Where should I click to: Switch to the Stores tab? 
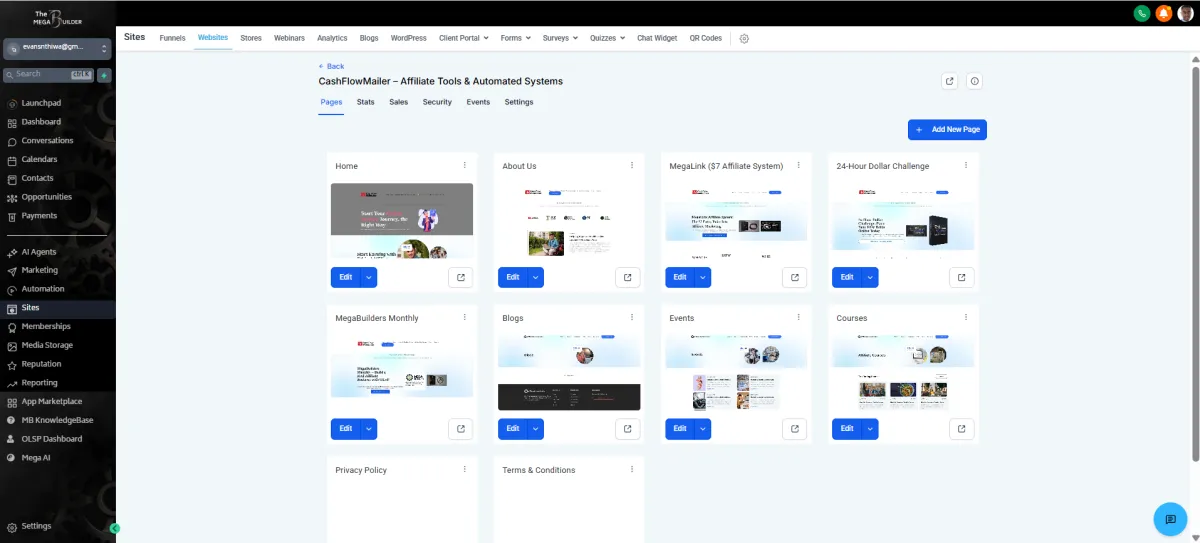point(251,38)
